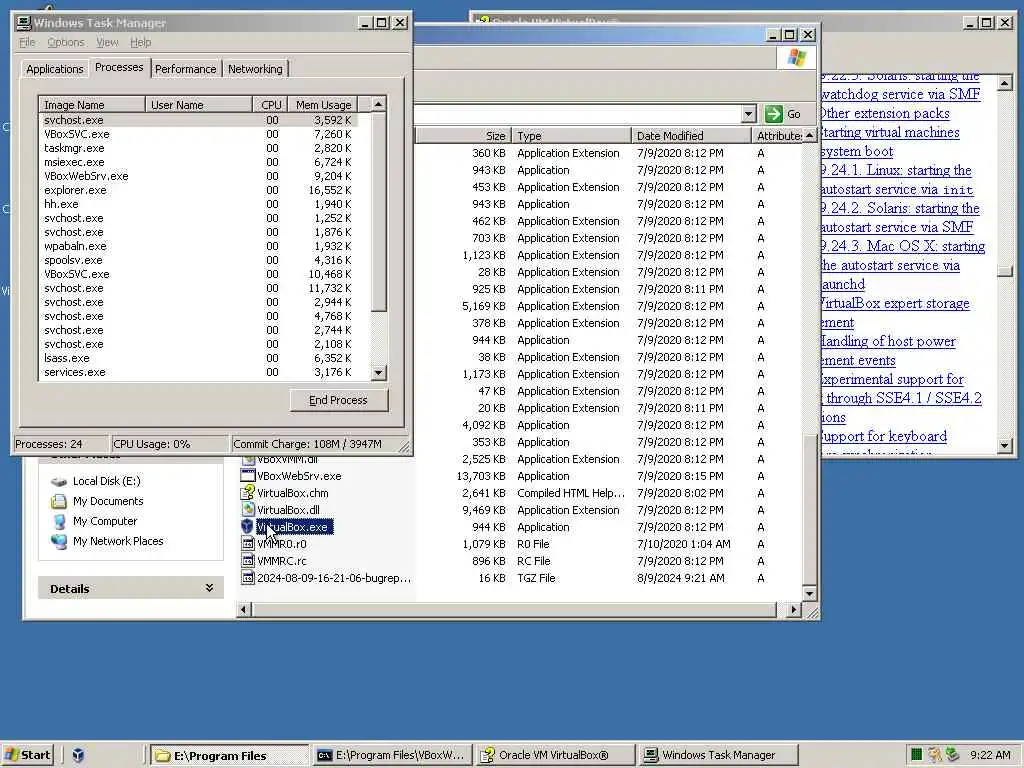Switch to the command prompt taskbar button
1024x768 pixels.
[392, 756]
